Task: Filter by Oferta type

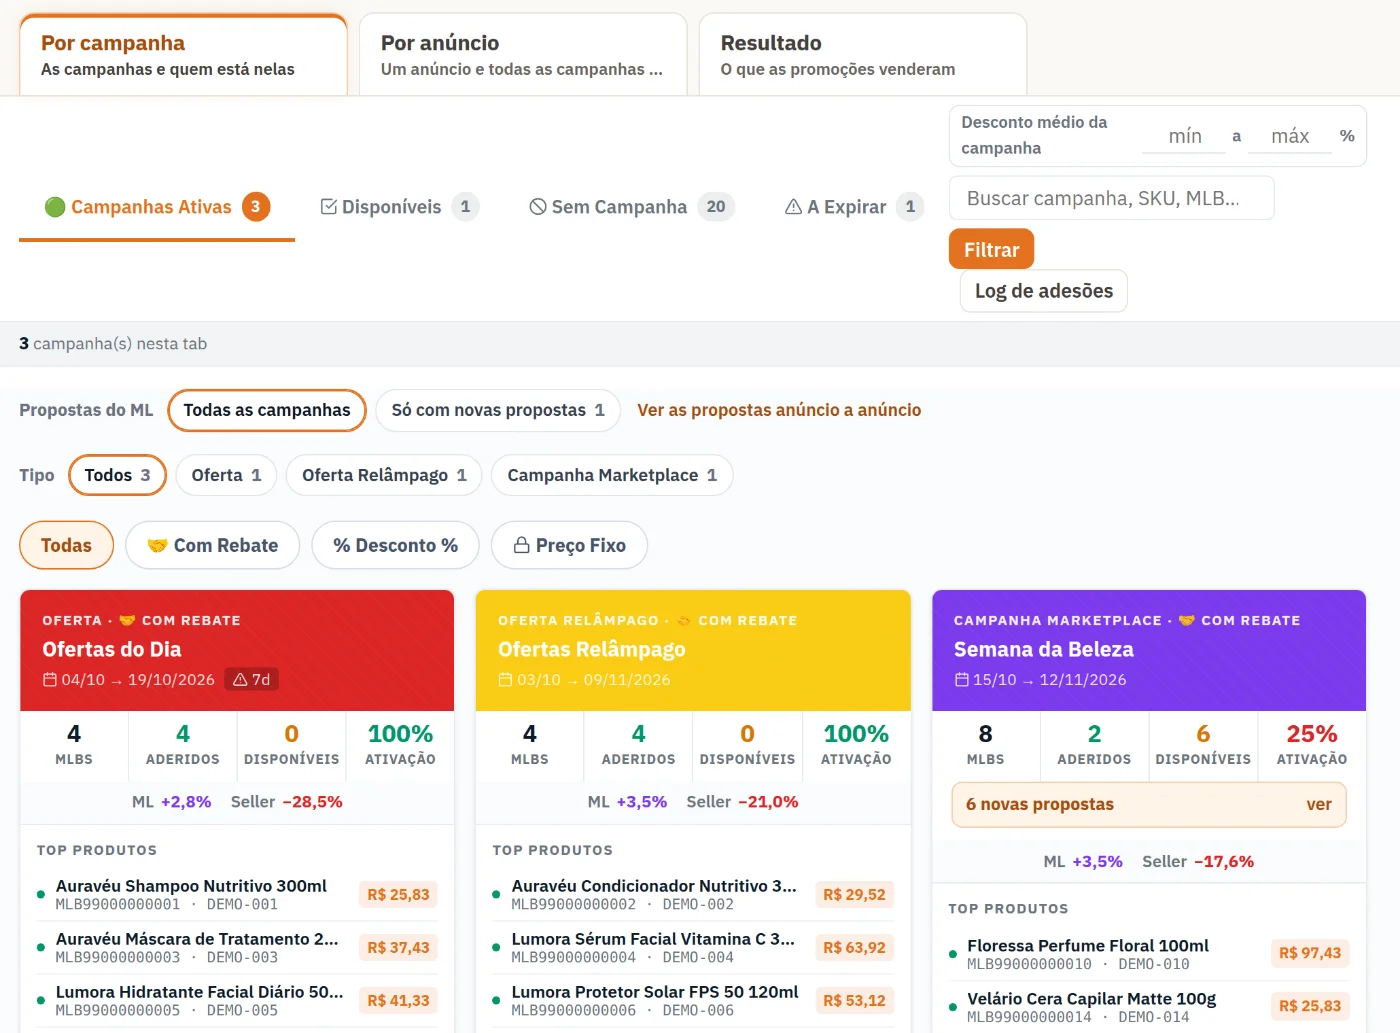Action: pos(226,475)
